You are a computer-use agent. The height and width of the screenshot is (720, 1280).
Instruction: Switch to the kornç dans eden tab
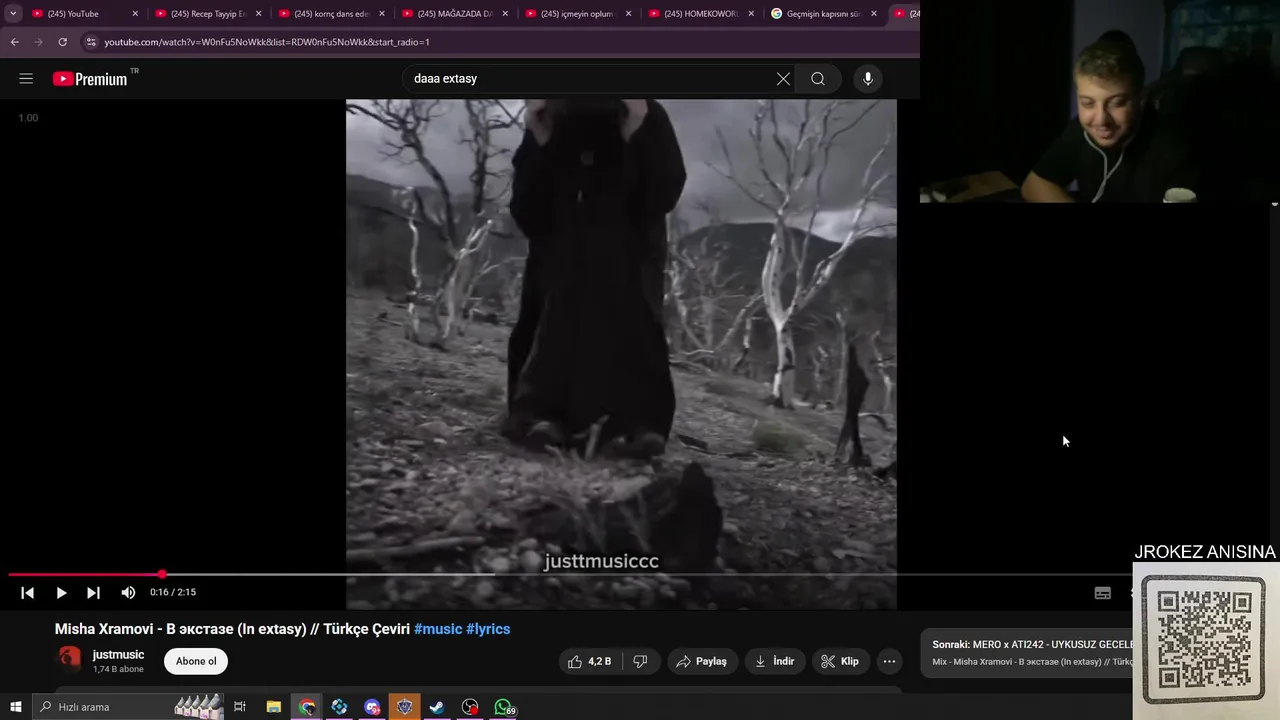tap(330, 14)
